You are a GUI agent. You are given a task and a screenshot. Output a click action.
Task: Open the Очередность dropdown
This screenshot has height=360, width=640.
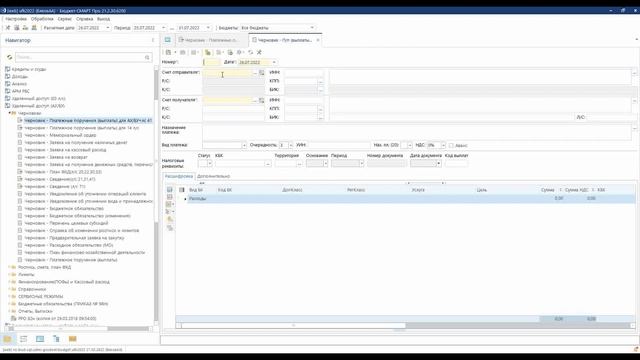pyautogui.click(x=291, y=145)
